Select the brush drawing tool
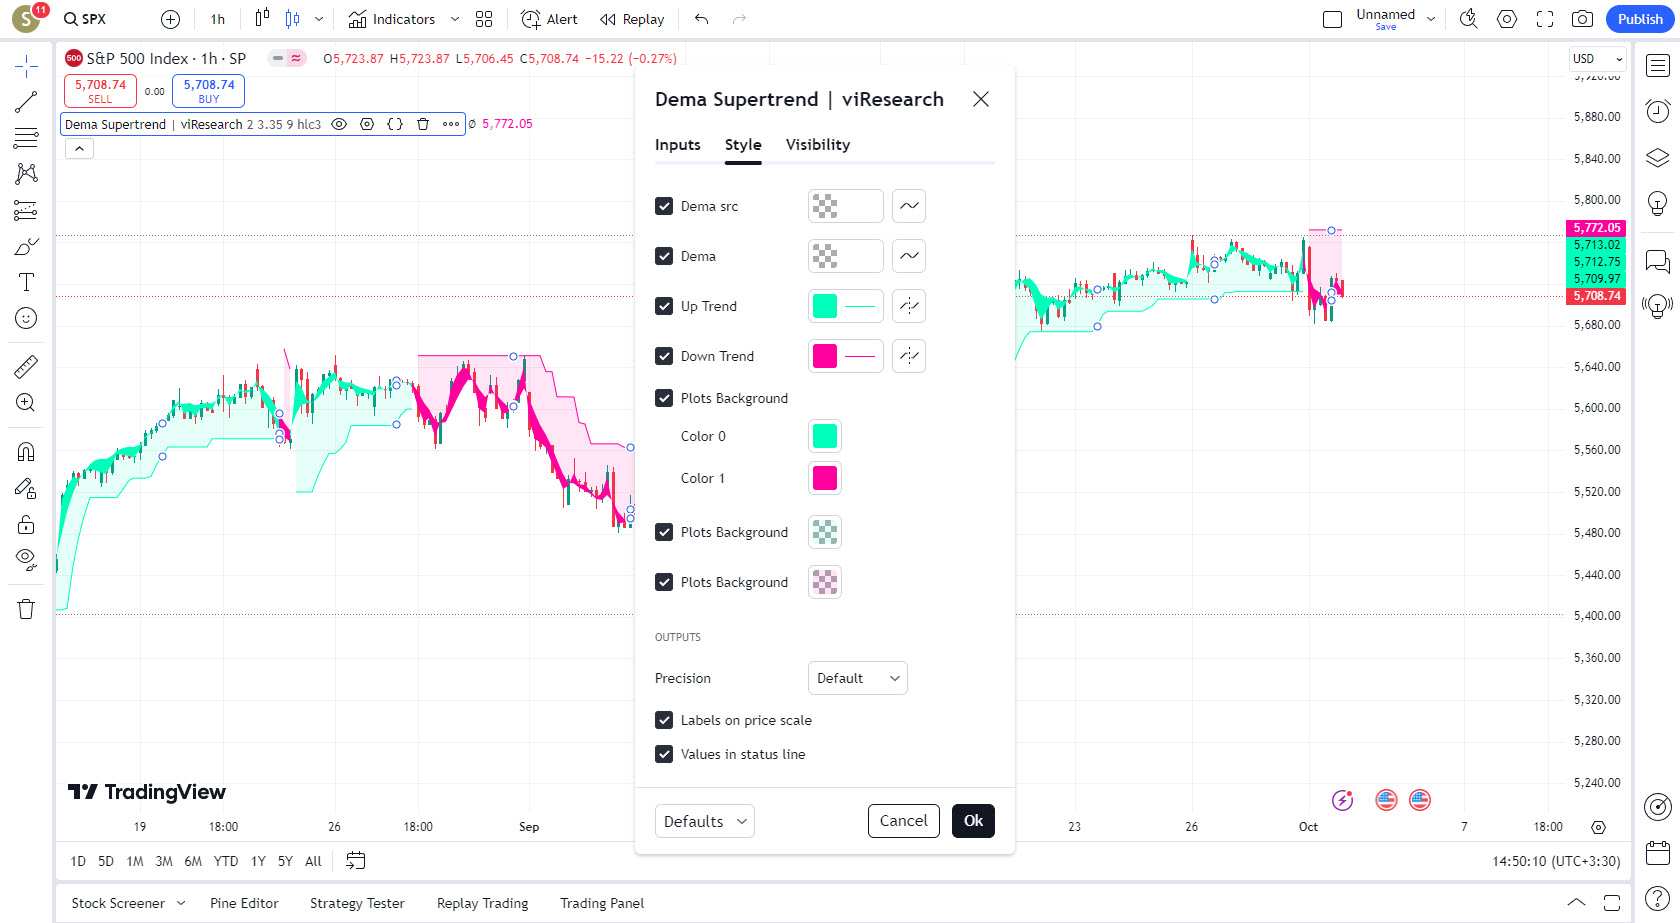Image resolution: width=1680 pixels, height=923 pixels. point(26,246)
